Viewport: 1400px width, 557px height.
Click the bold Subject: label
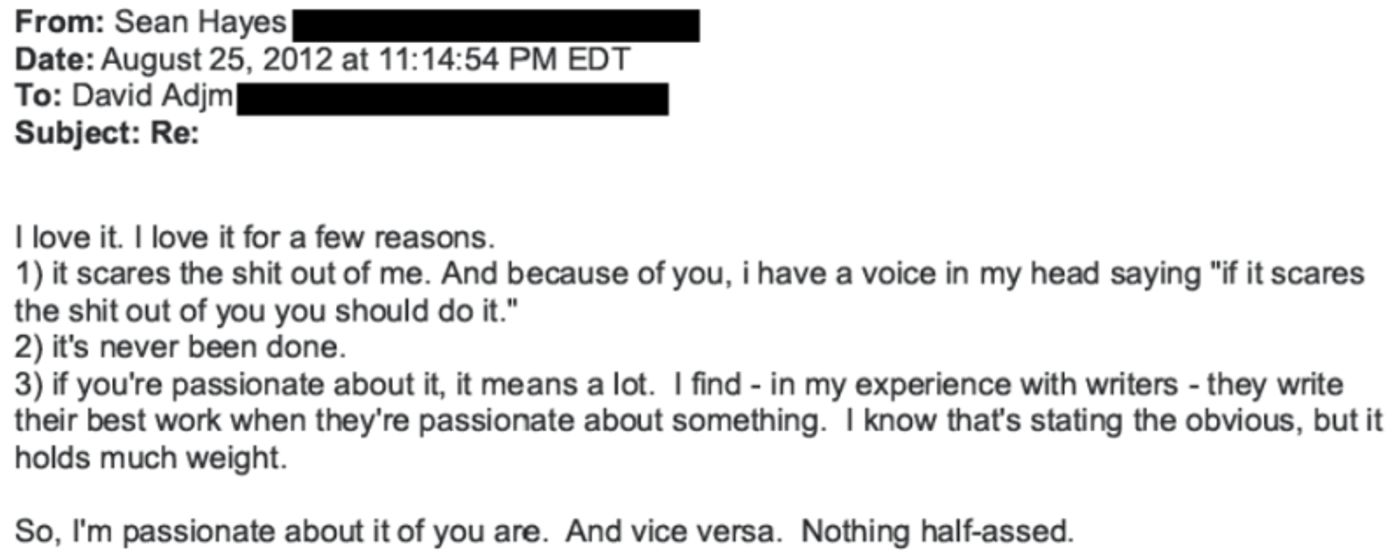[x=75, y=134]
